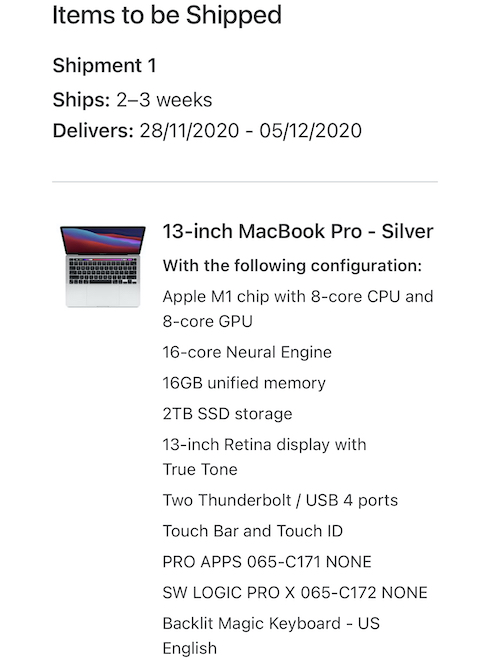The image size is (490, 661).
Task: Click the 13-inch Retina display line
Action: pyautogui.click(x=264, y=445)
